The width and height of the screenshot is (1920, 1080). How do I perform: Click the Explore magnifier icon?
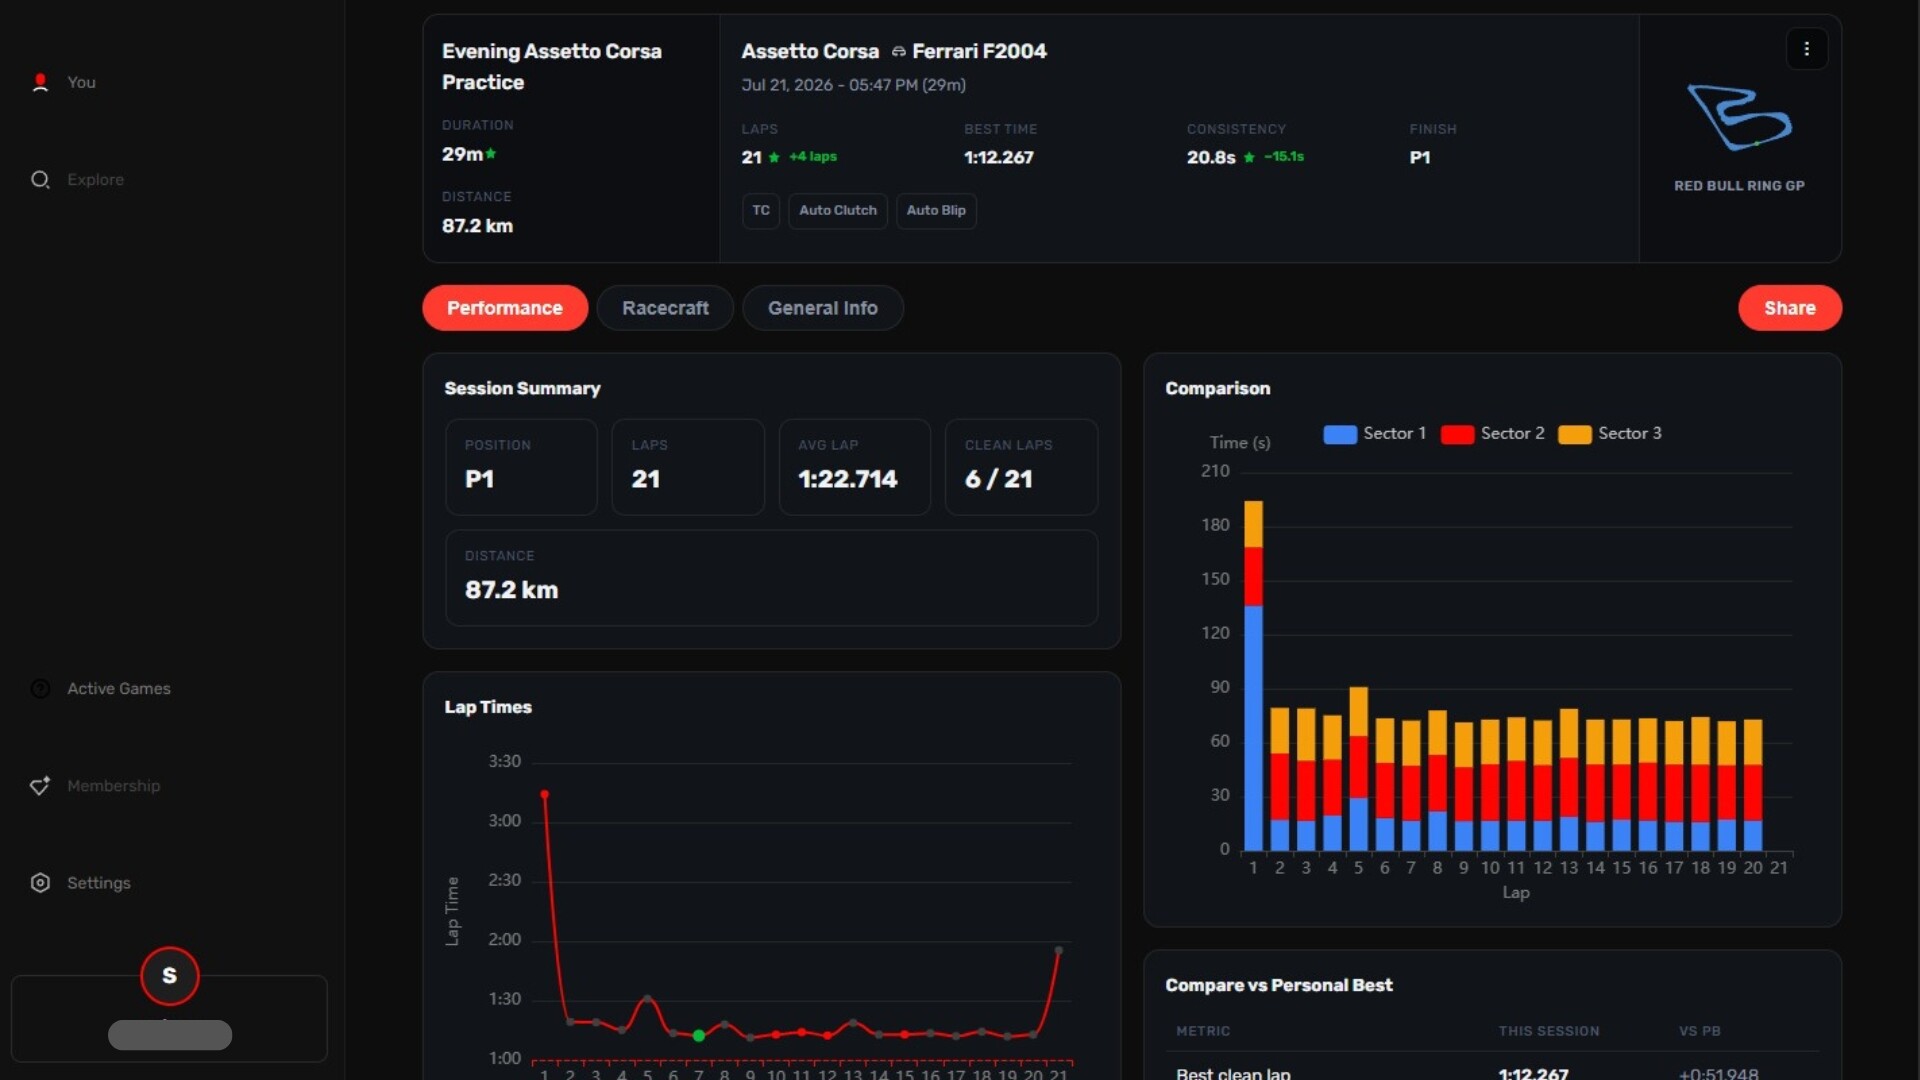pyautogui.click(x=40, y=180)
